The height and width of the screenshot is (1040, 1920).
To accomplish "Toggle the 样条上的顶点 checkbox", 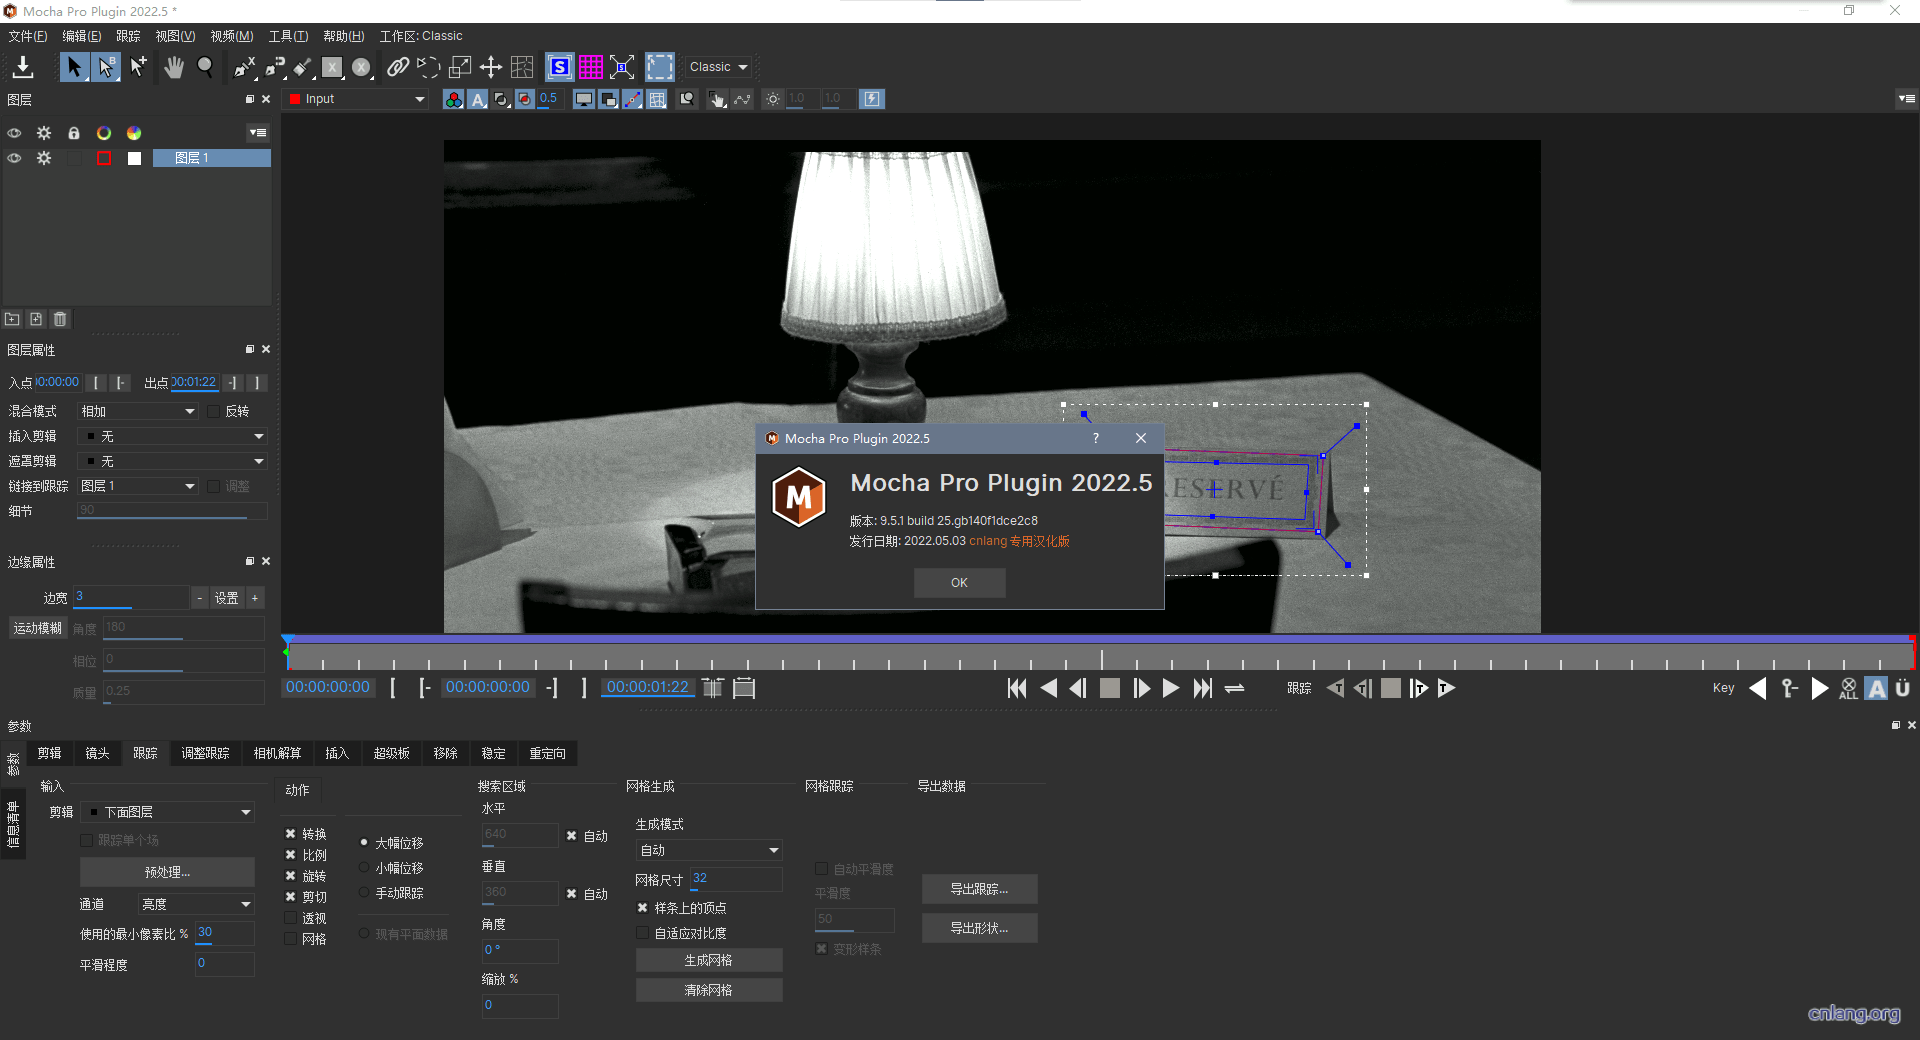I will 643,908.
